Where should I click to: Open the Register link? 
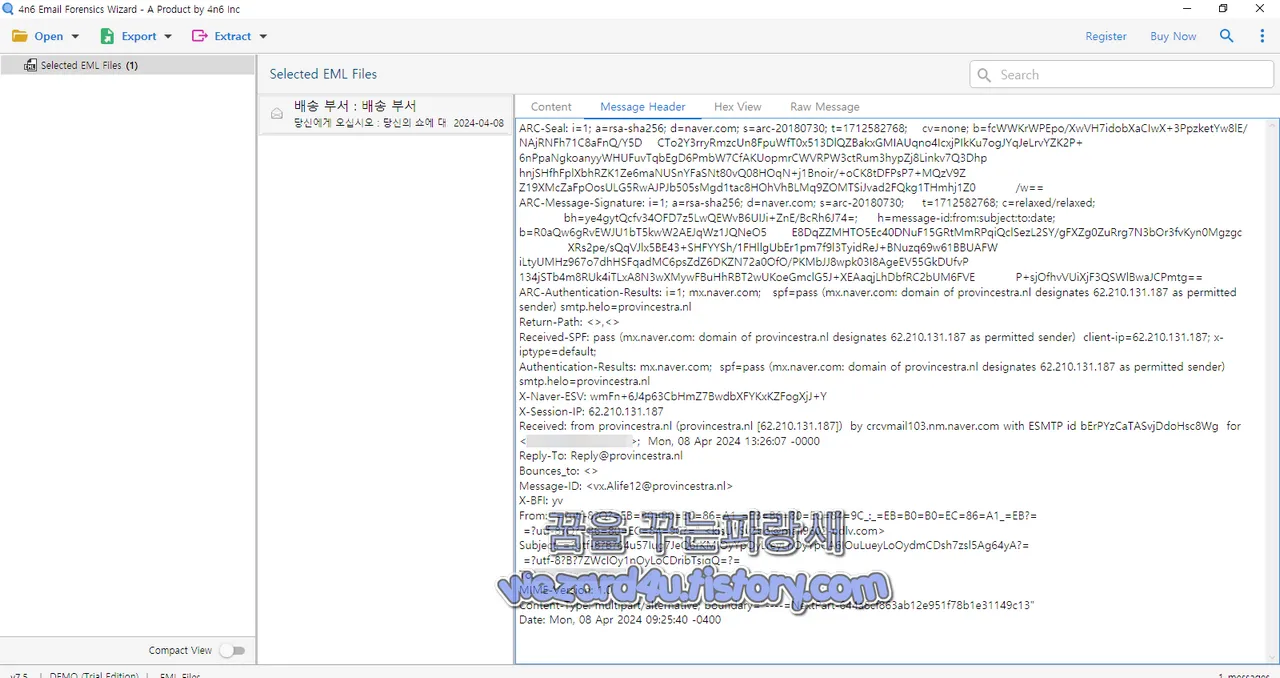coord(1106,36)
